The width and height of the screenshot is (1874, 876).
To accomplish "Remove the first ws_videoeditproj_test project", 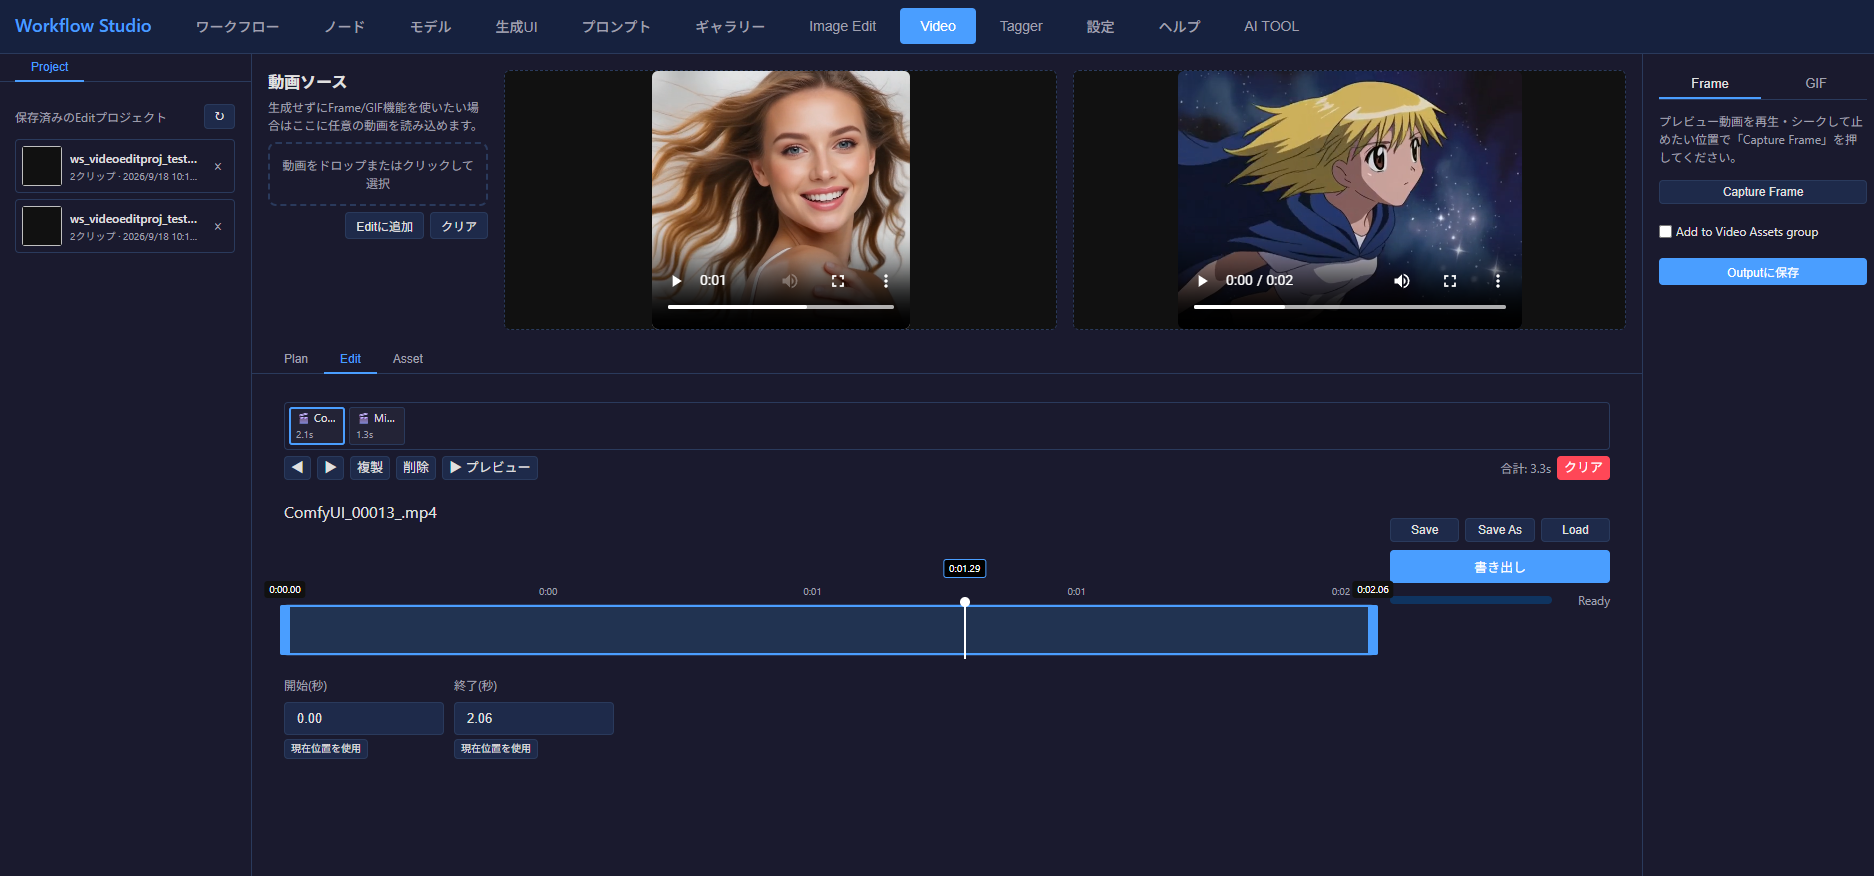I will tap(218, 167).
